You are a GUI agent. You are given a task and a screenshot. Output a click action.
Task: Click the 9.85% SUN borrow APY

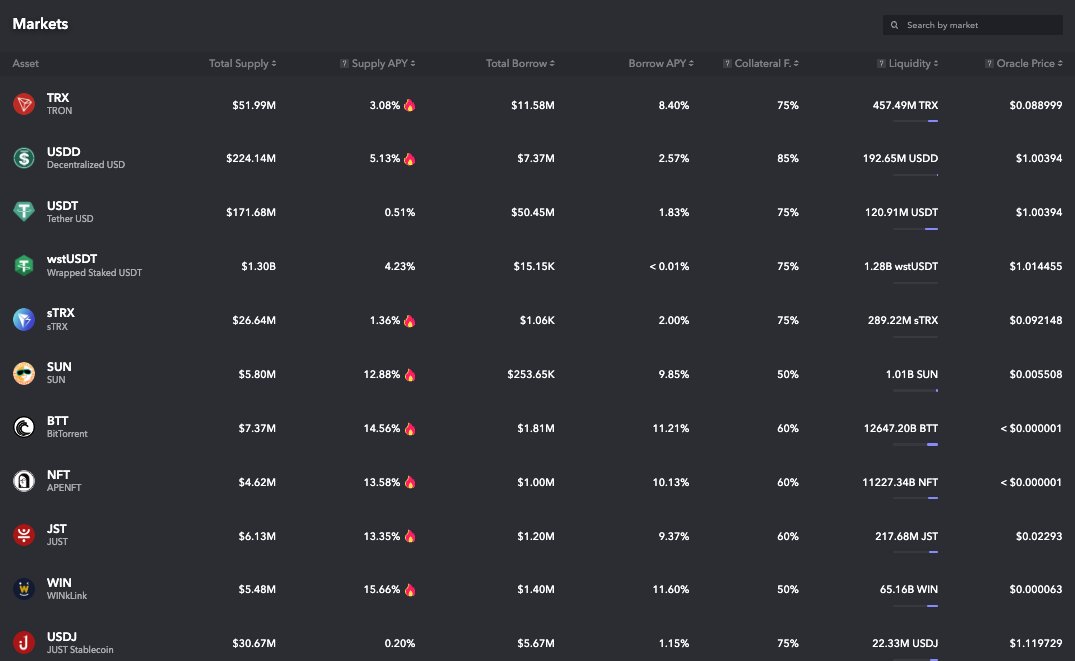point(673,374)
